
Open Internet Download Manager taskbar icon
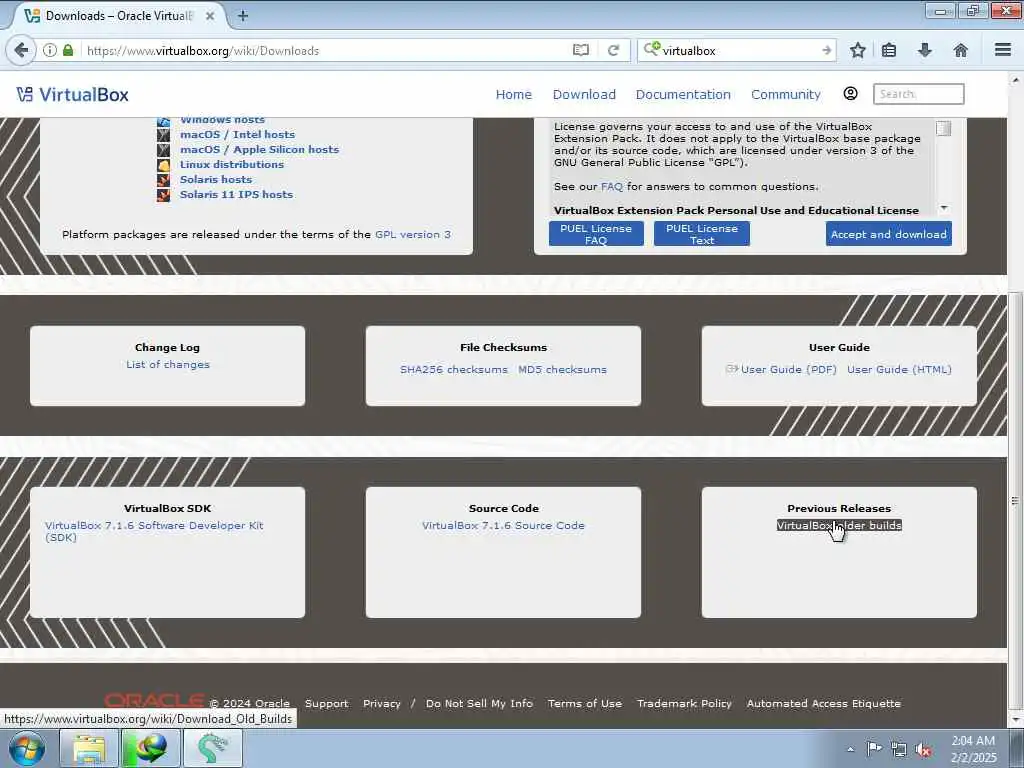tap(150, 748)
